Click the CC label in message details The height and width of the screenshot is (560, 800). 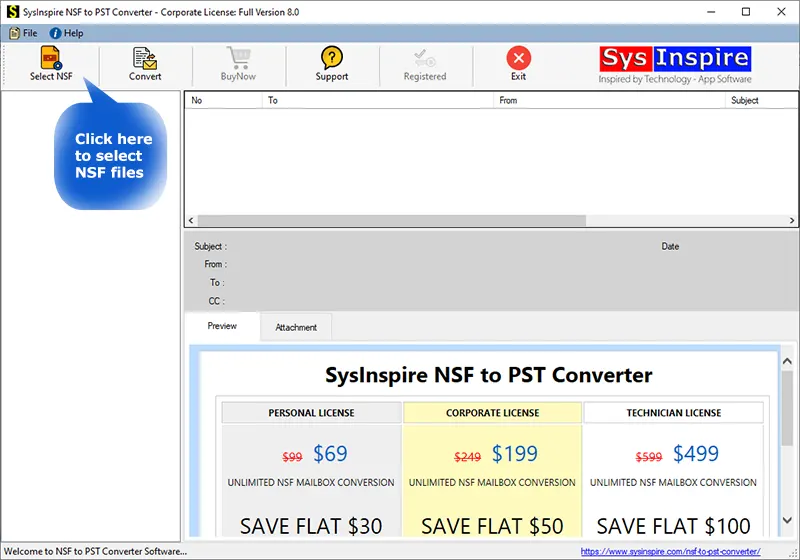tap(216, 301)
